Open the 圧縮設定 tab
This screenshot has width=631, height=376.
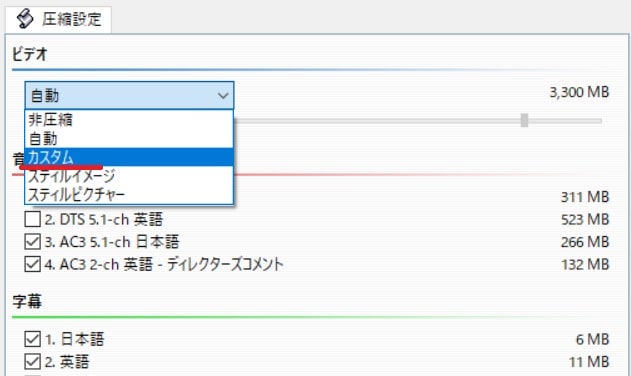(58, 19)
